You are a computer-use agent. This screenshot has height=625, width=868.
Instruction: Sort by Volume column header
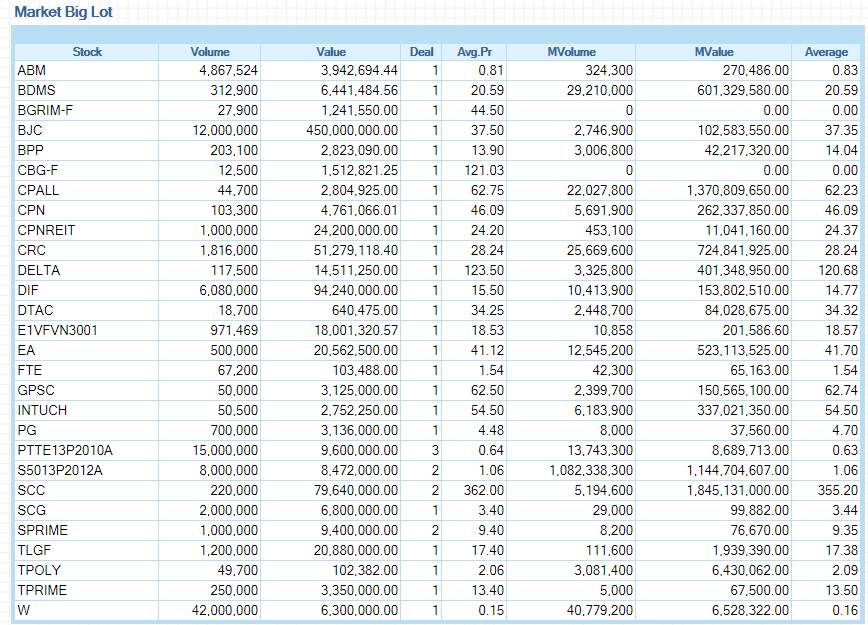pyautogui.click(x=210, y=52)
